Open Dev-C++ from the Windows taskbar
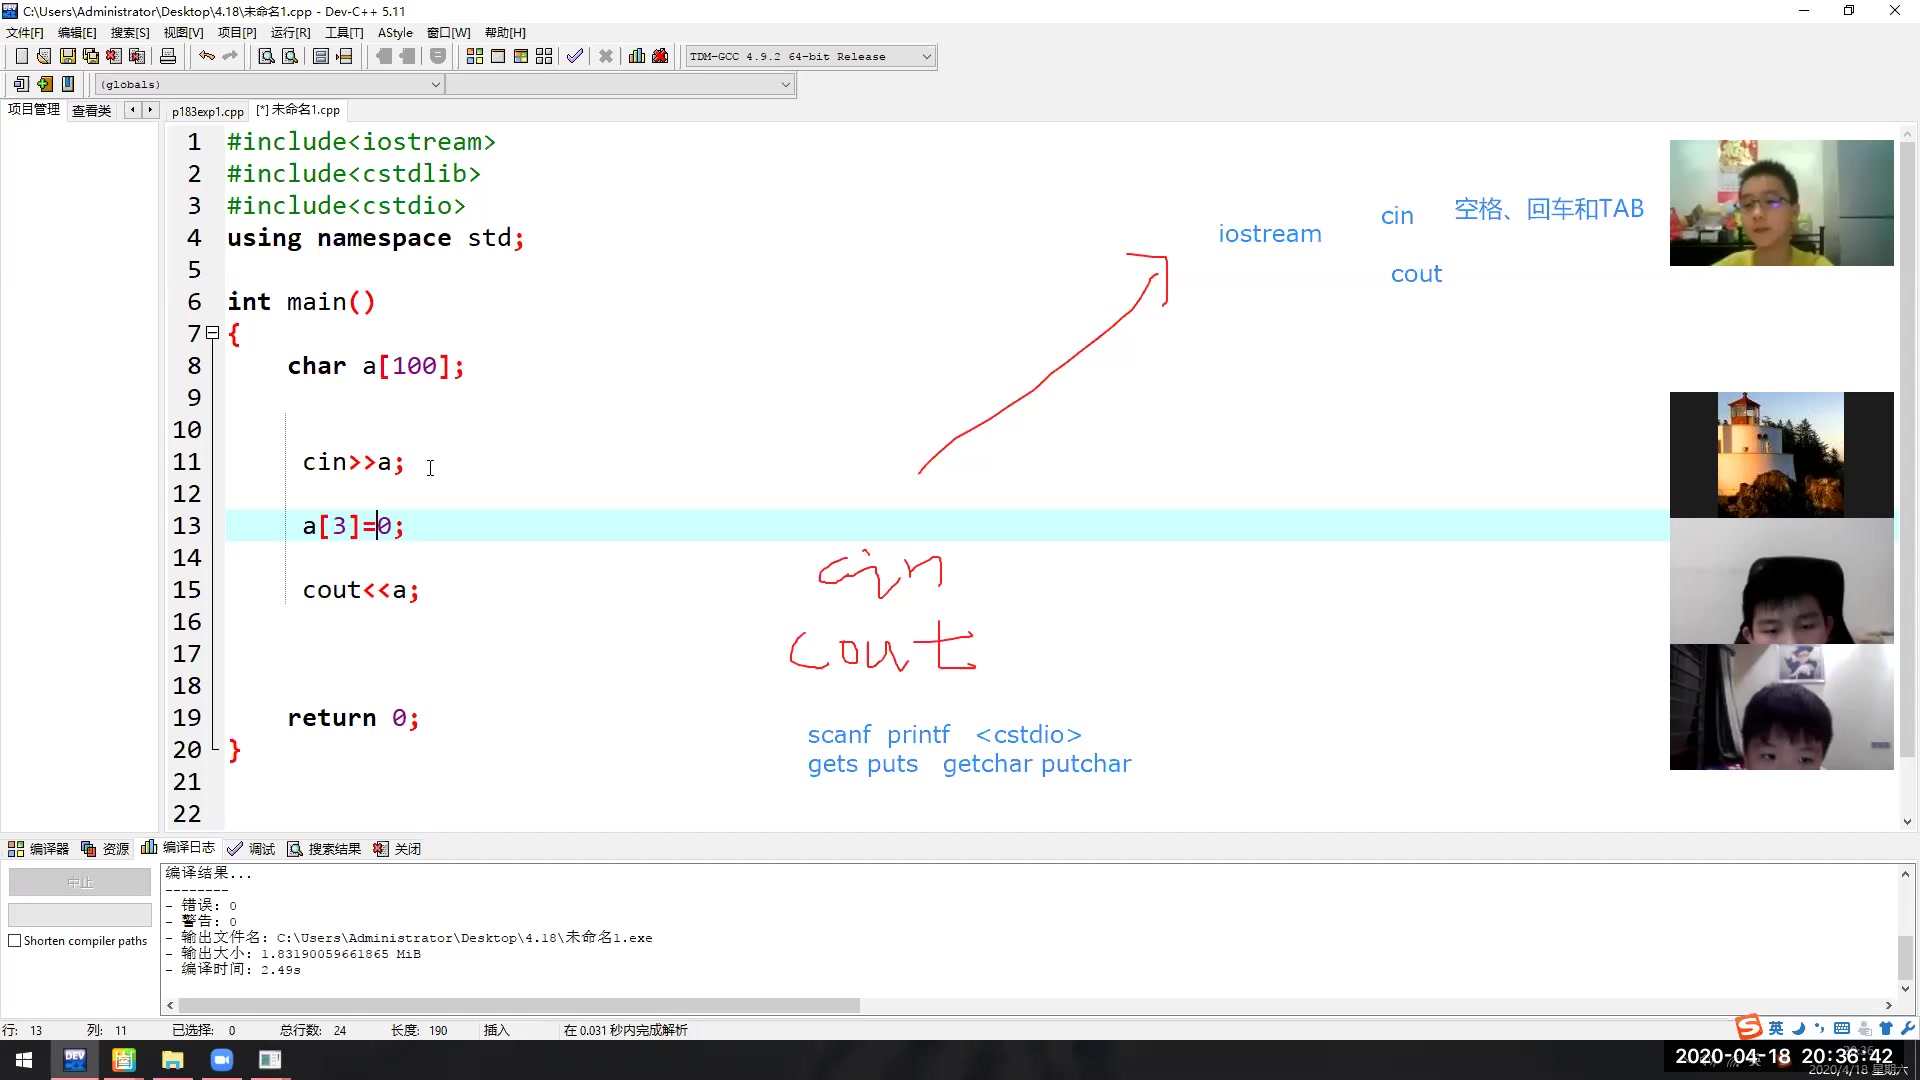Viewport: 1920px width, 1080px height. click(75, 1059)
